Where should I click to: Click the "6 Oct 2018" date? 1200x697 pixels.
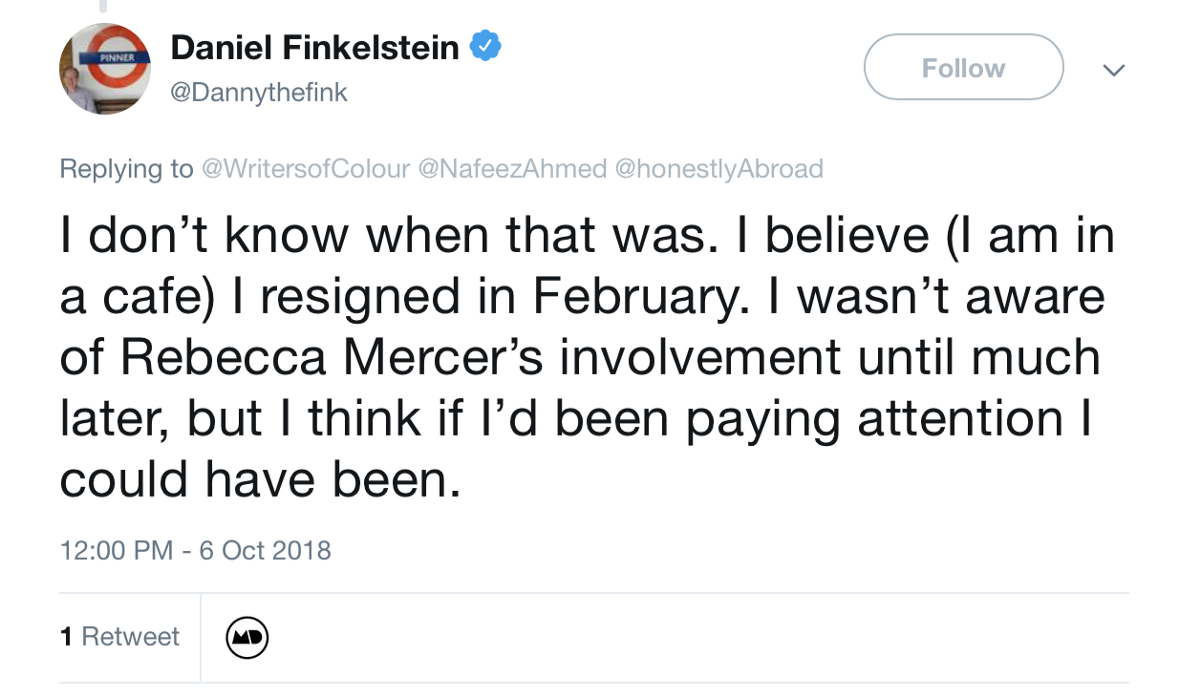pyautogui.click(x=265, y=550)
